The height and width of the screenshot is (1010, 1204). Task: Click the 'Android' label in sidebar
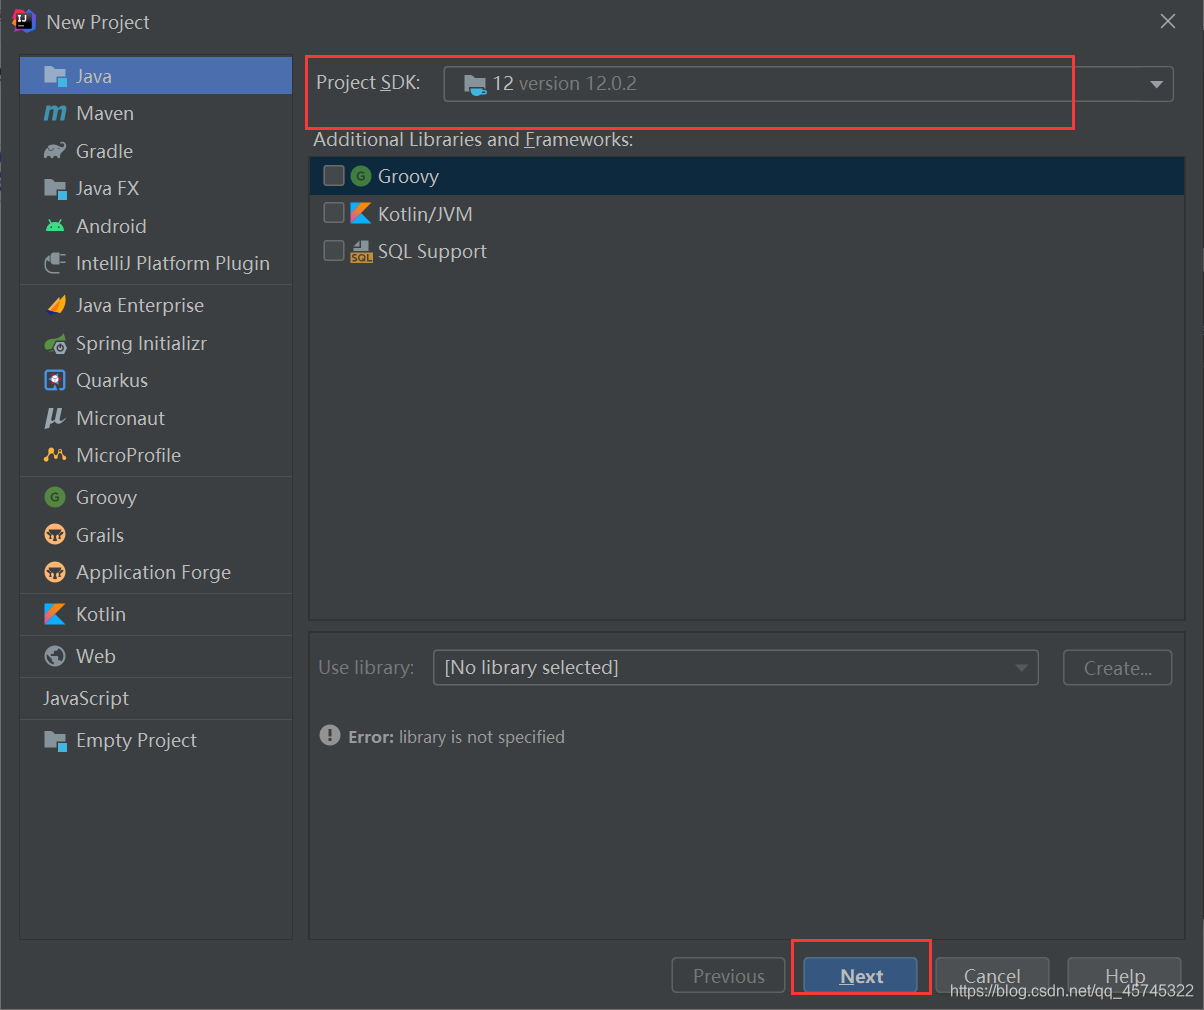pos(111,226)
